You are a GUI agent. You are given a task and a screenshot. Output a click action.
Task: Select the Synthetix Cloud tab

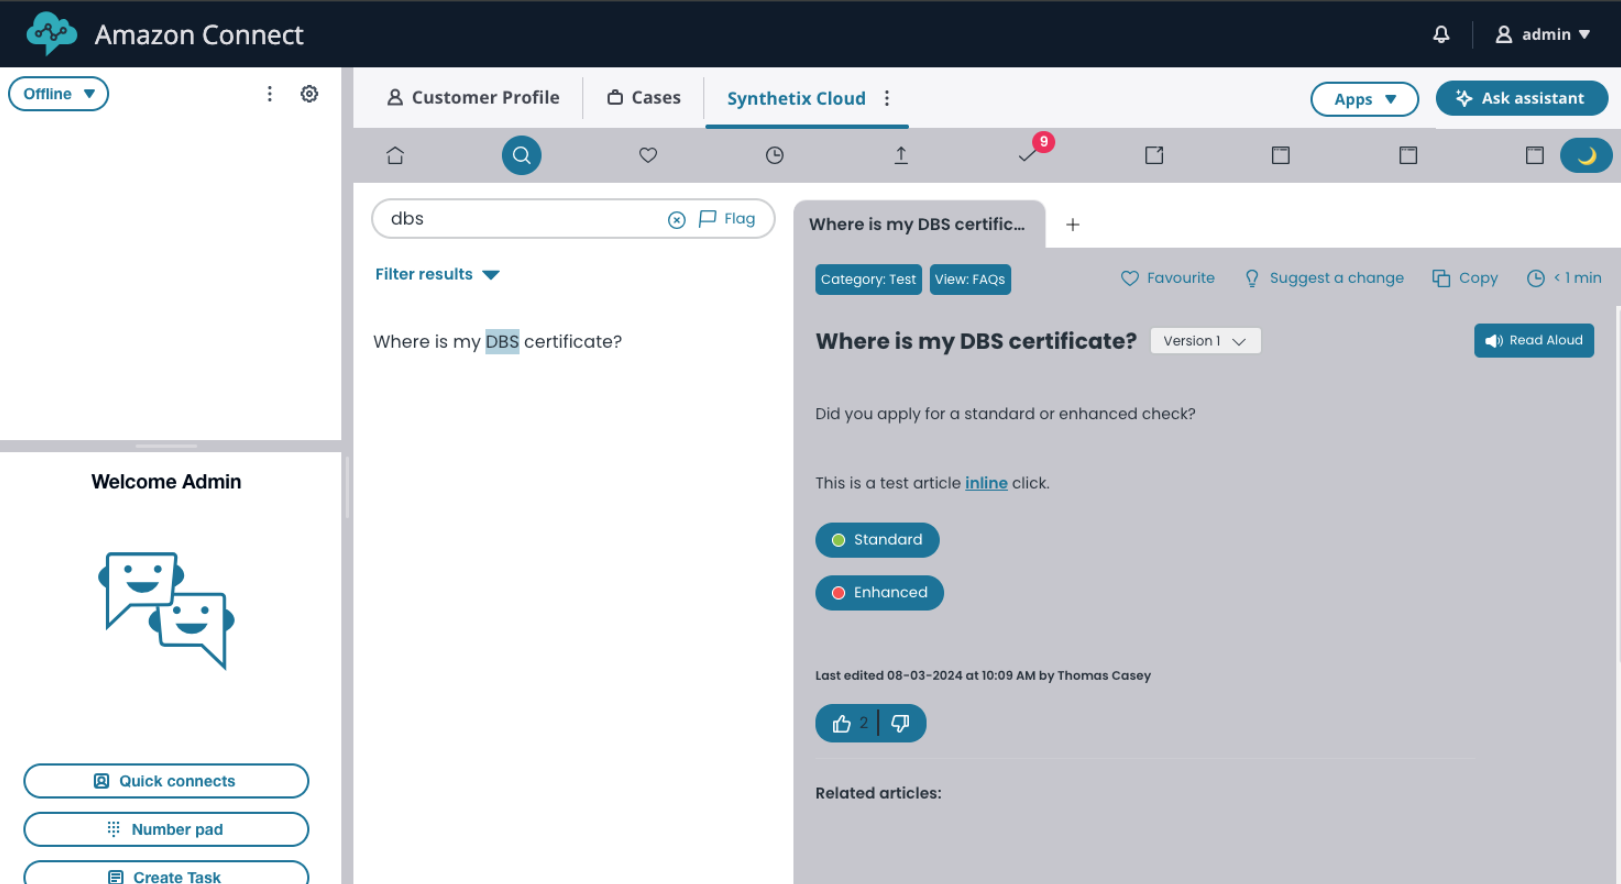(796, 98)
